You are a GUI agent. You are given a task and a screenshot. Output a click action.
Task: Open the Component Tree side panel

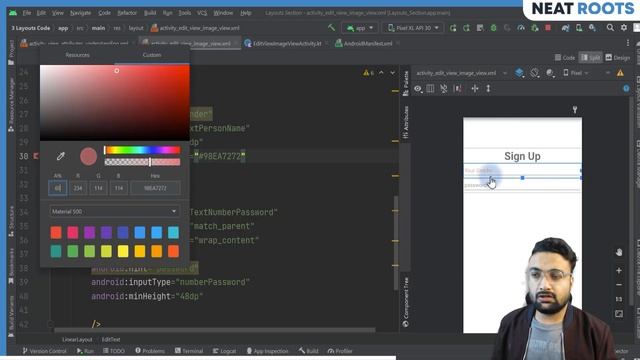(x=405, y=302)
